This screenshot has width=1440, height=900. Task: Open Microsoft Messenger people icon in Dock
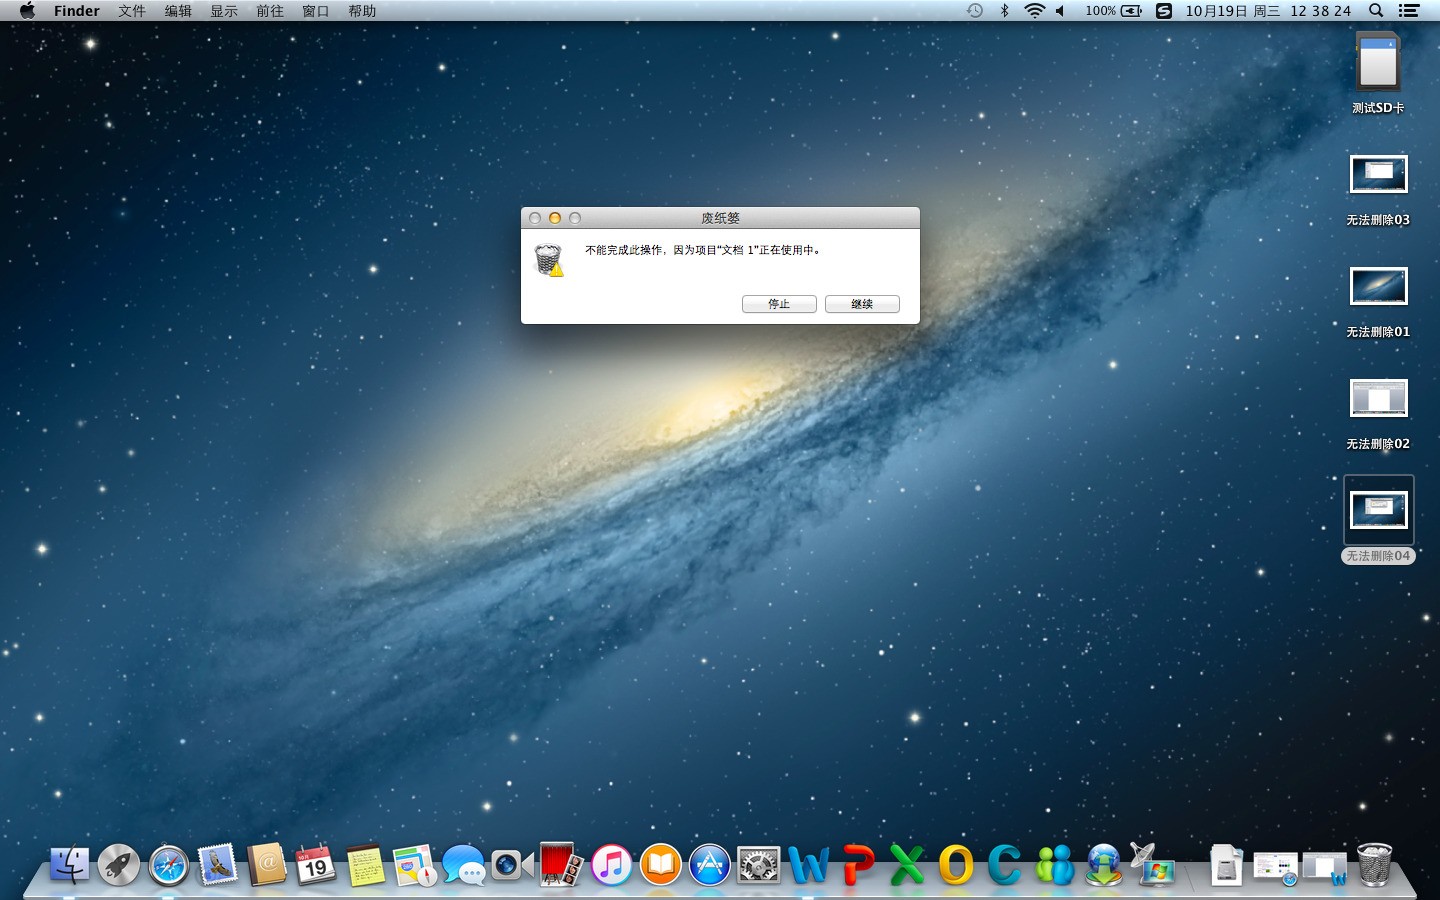(x=1054, y=865)
